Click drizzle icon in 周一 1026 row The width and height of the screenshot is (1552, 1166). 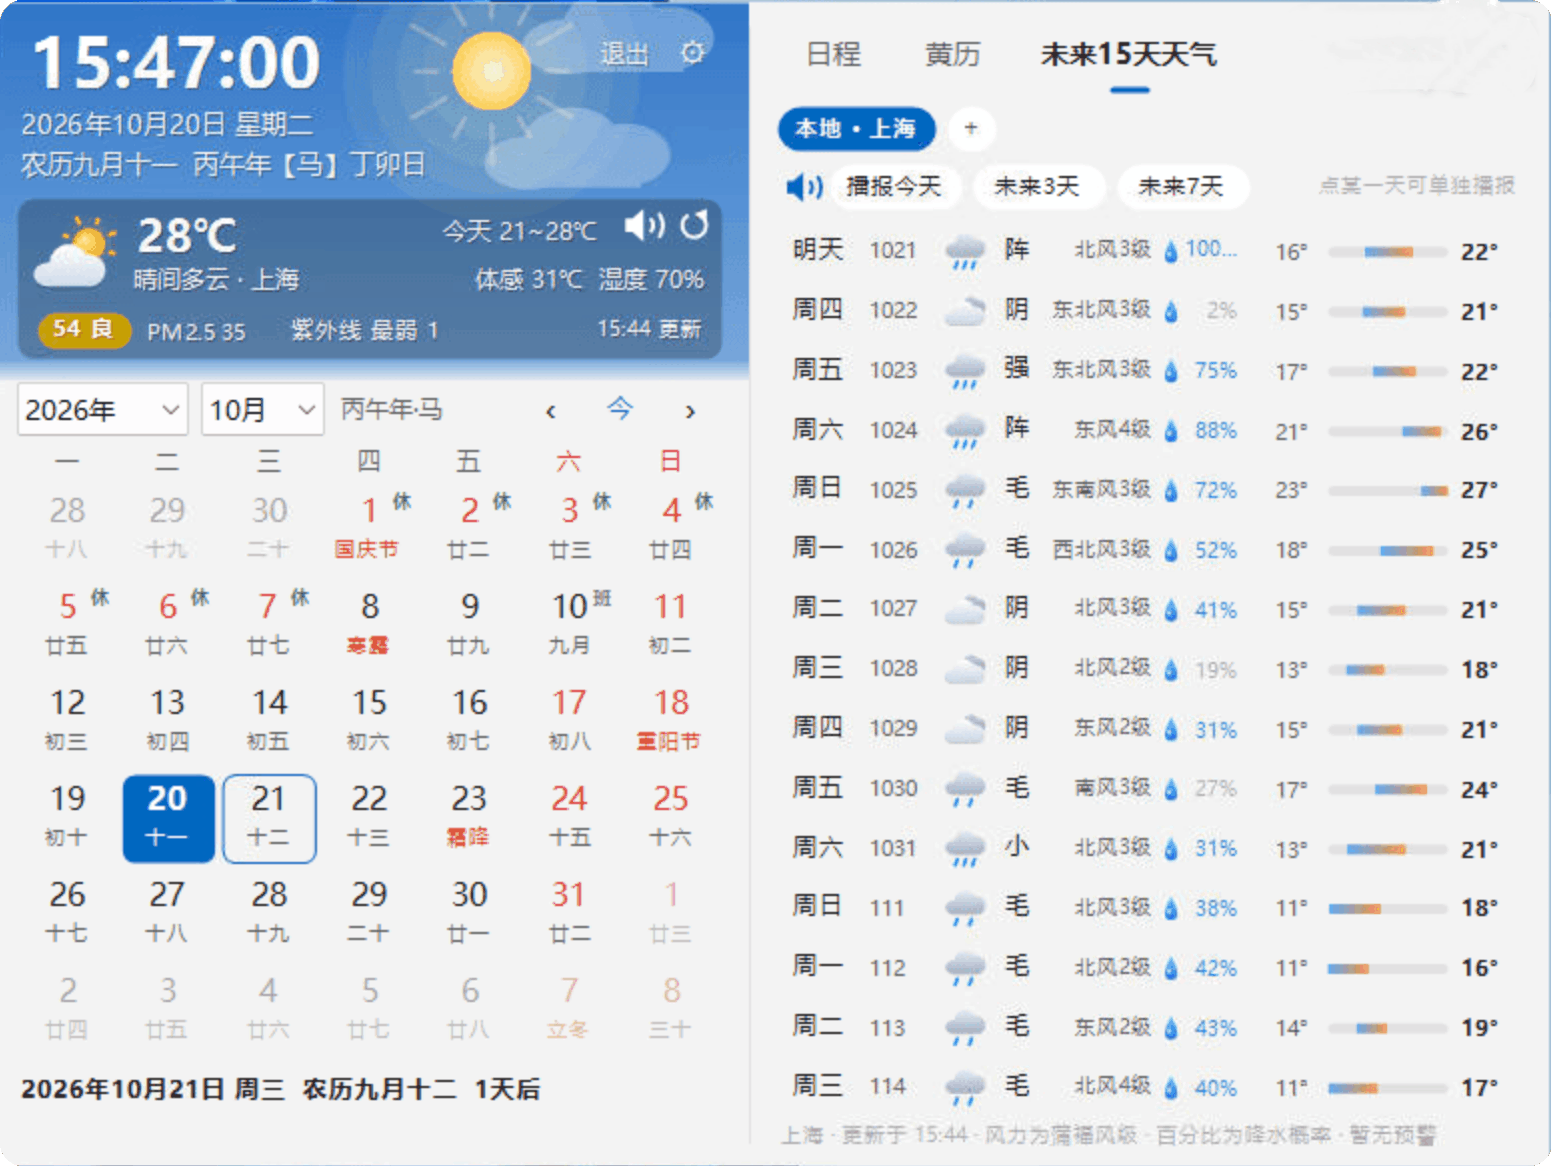tap(965, 550)
